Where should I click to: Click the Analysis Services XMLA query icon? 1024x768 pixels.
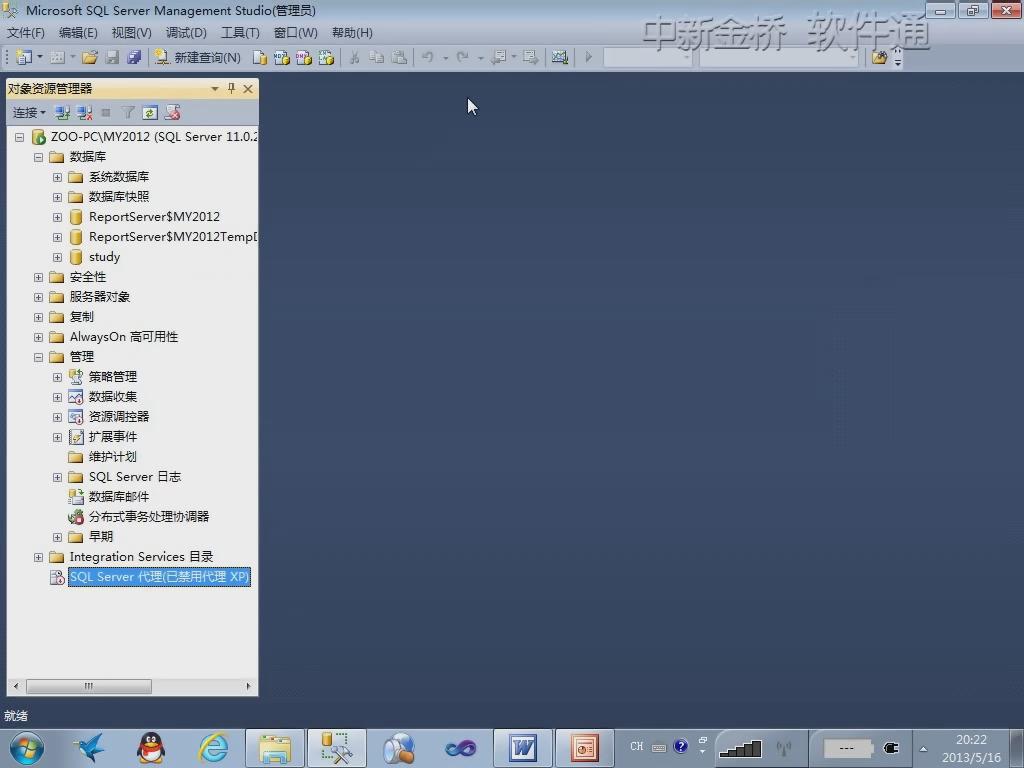[326, 57]
